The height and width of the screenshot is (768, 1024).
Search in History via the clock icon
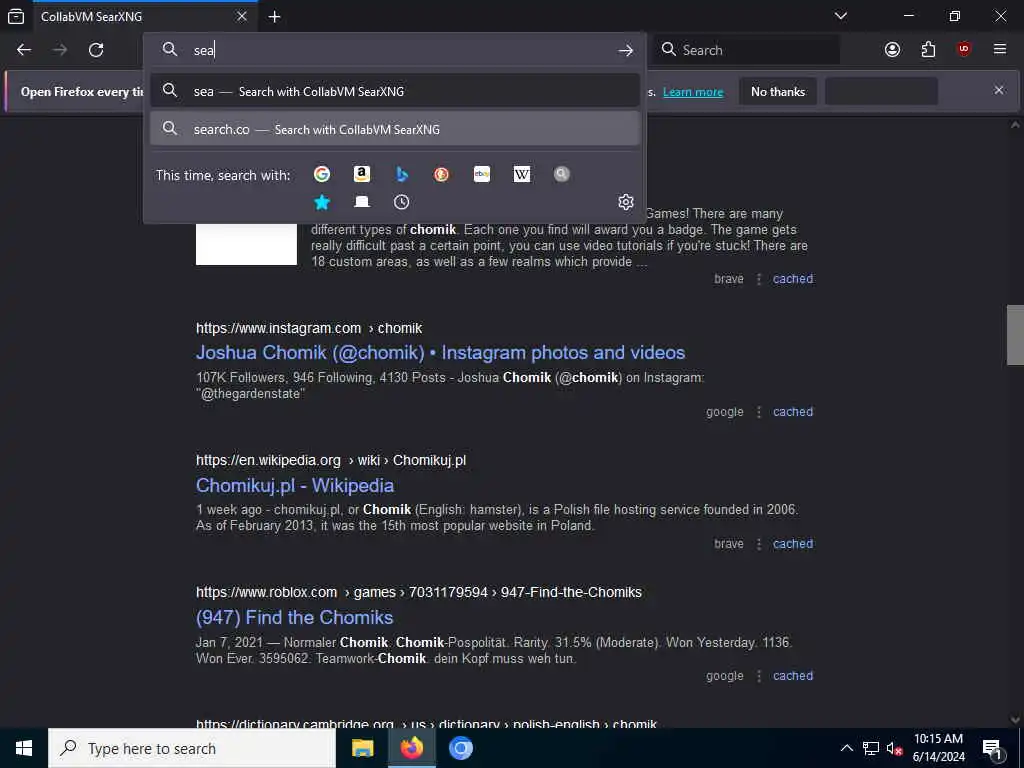point(402,202)
